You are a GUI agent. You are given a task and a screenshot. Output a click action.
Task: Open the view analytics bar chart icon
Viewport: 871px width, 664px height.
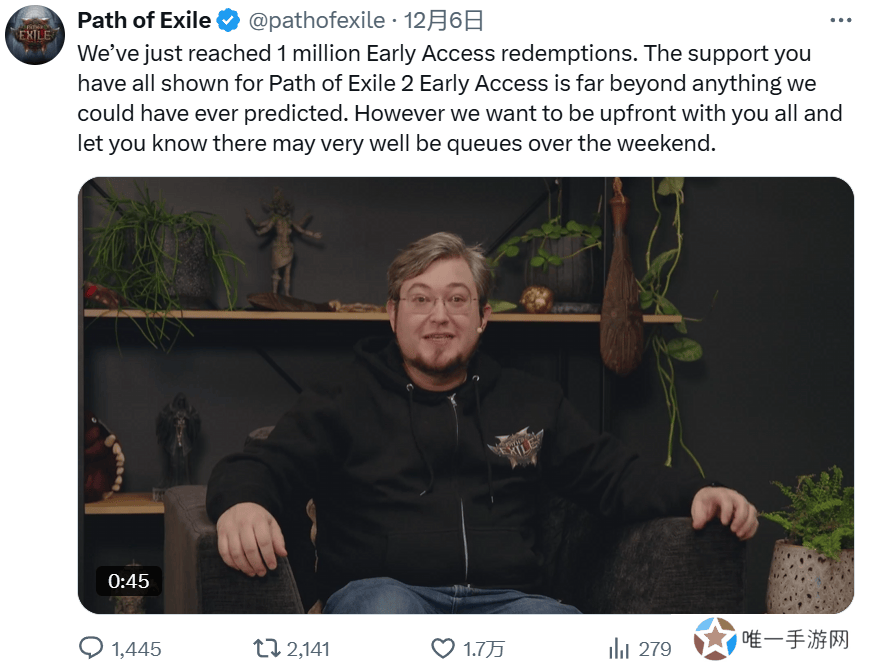coord(618,648)
